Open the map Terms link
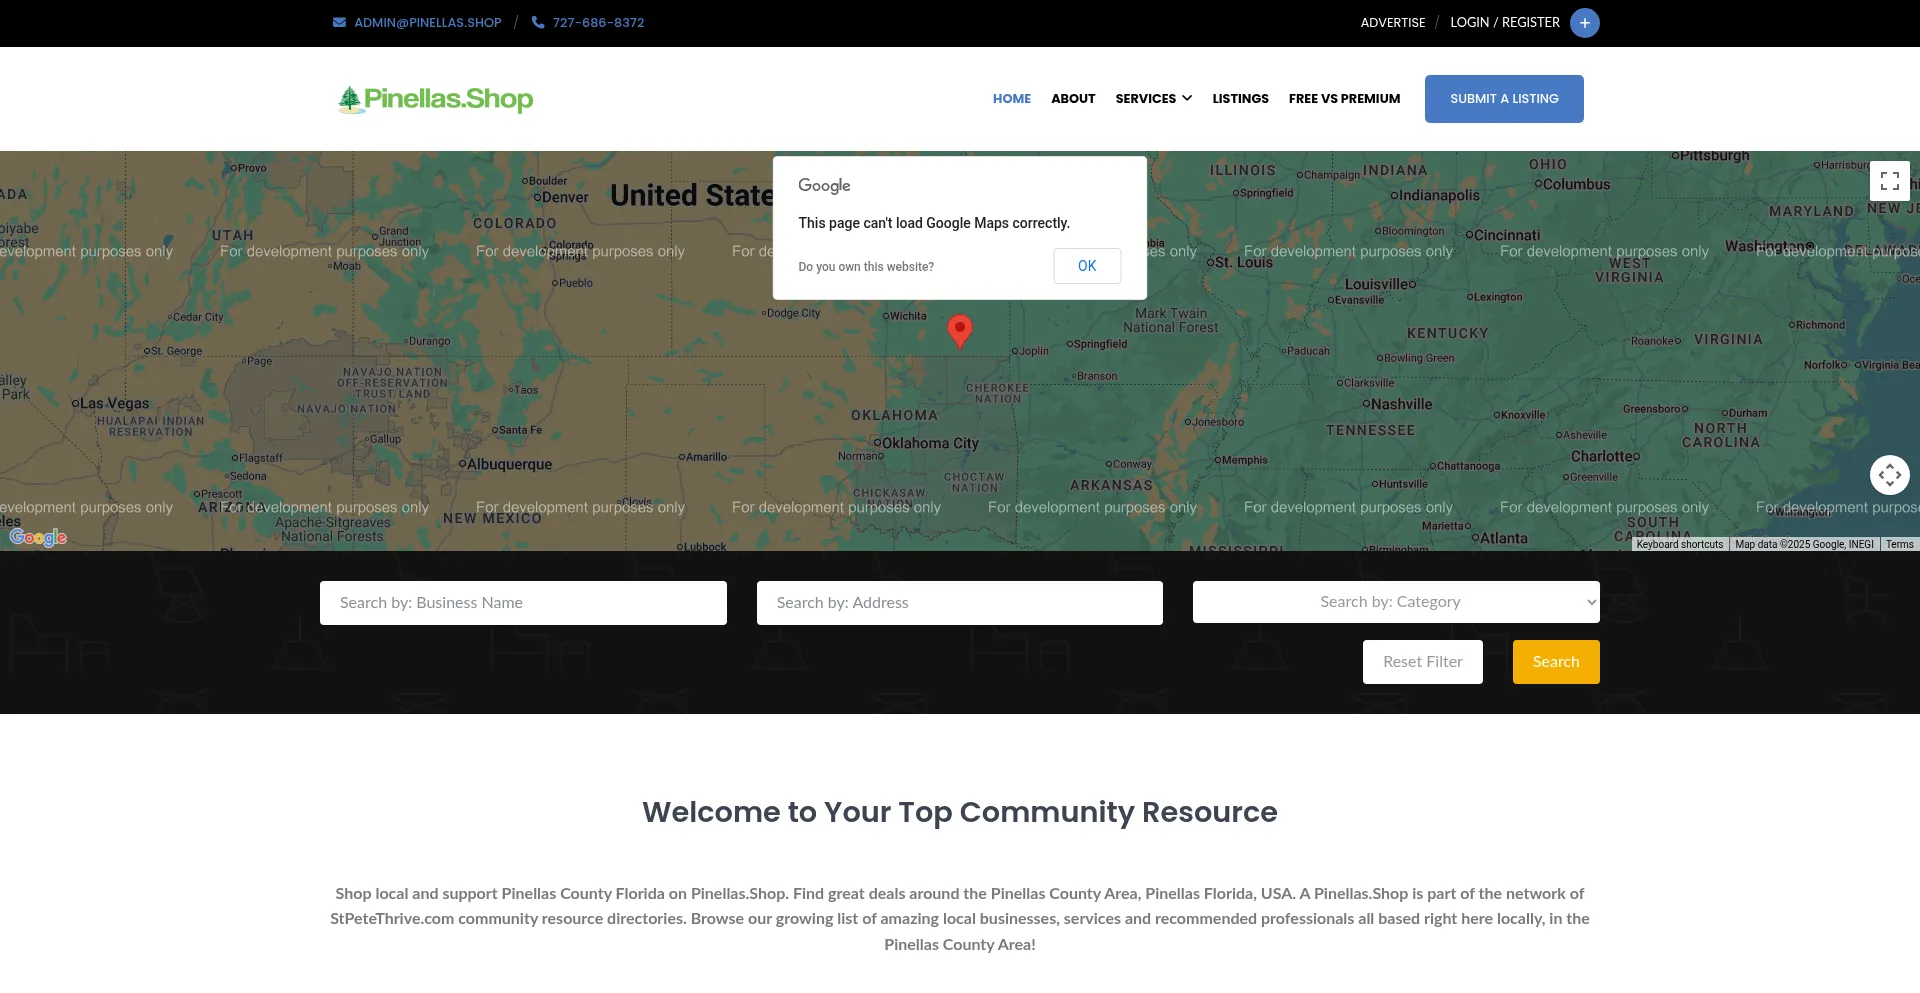1920x993 pixels. coord(1899,545)
